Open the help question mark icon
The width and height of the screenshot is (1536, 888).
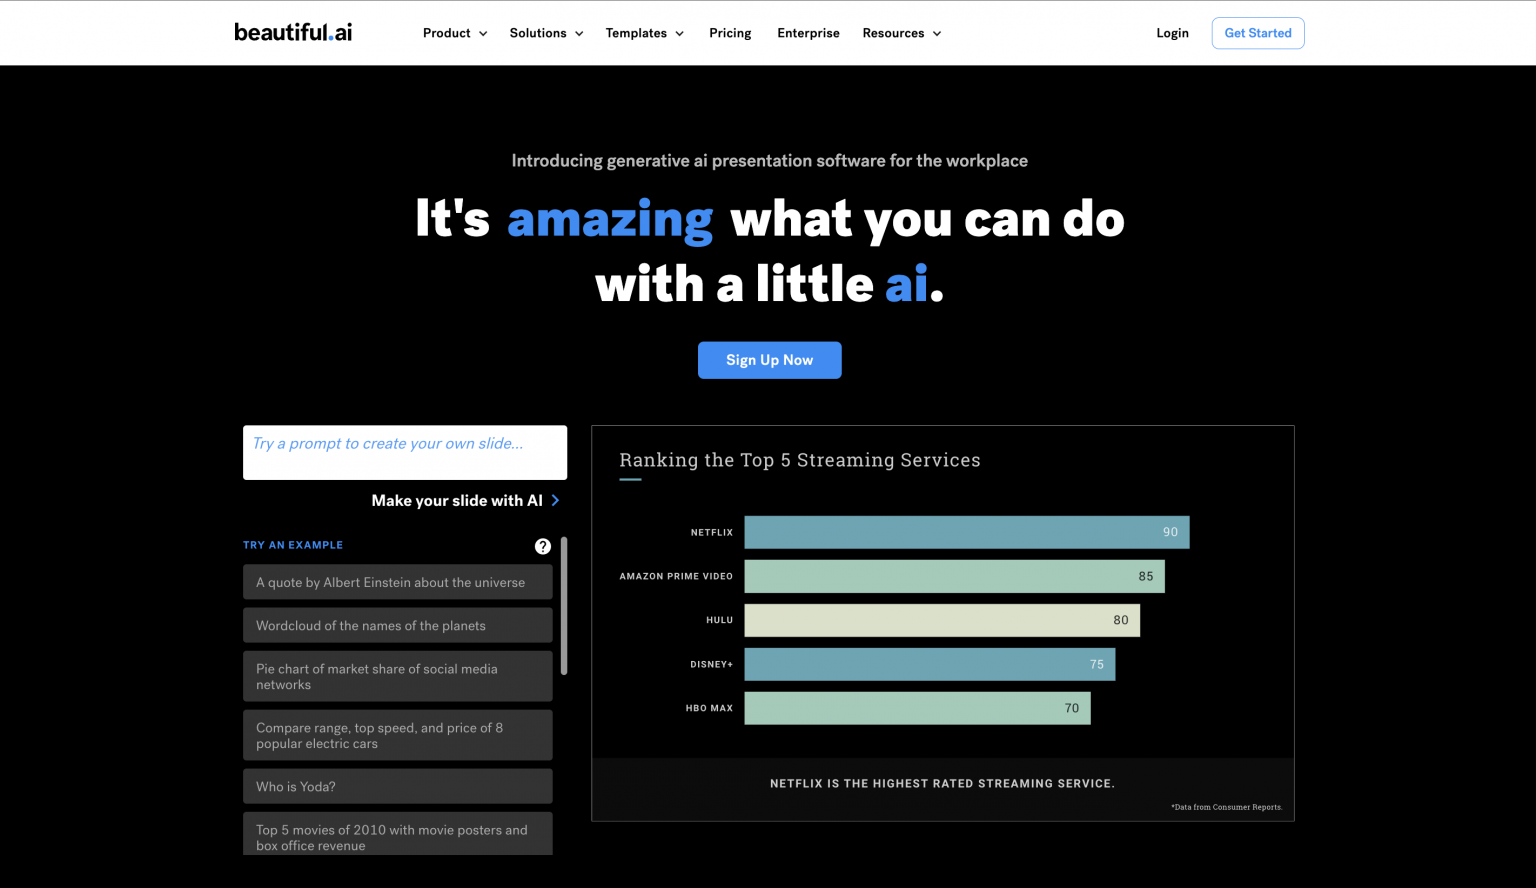[x=543, y=546]
